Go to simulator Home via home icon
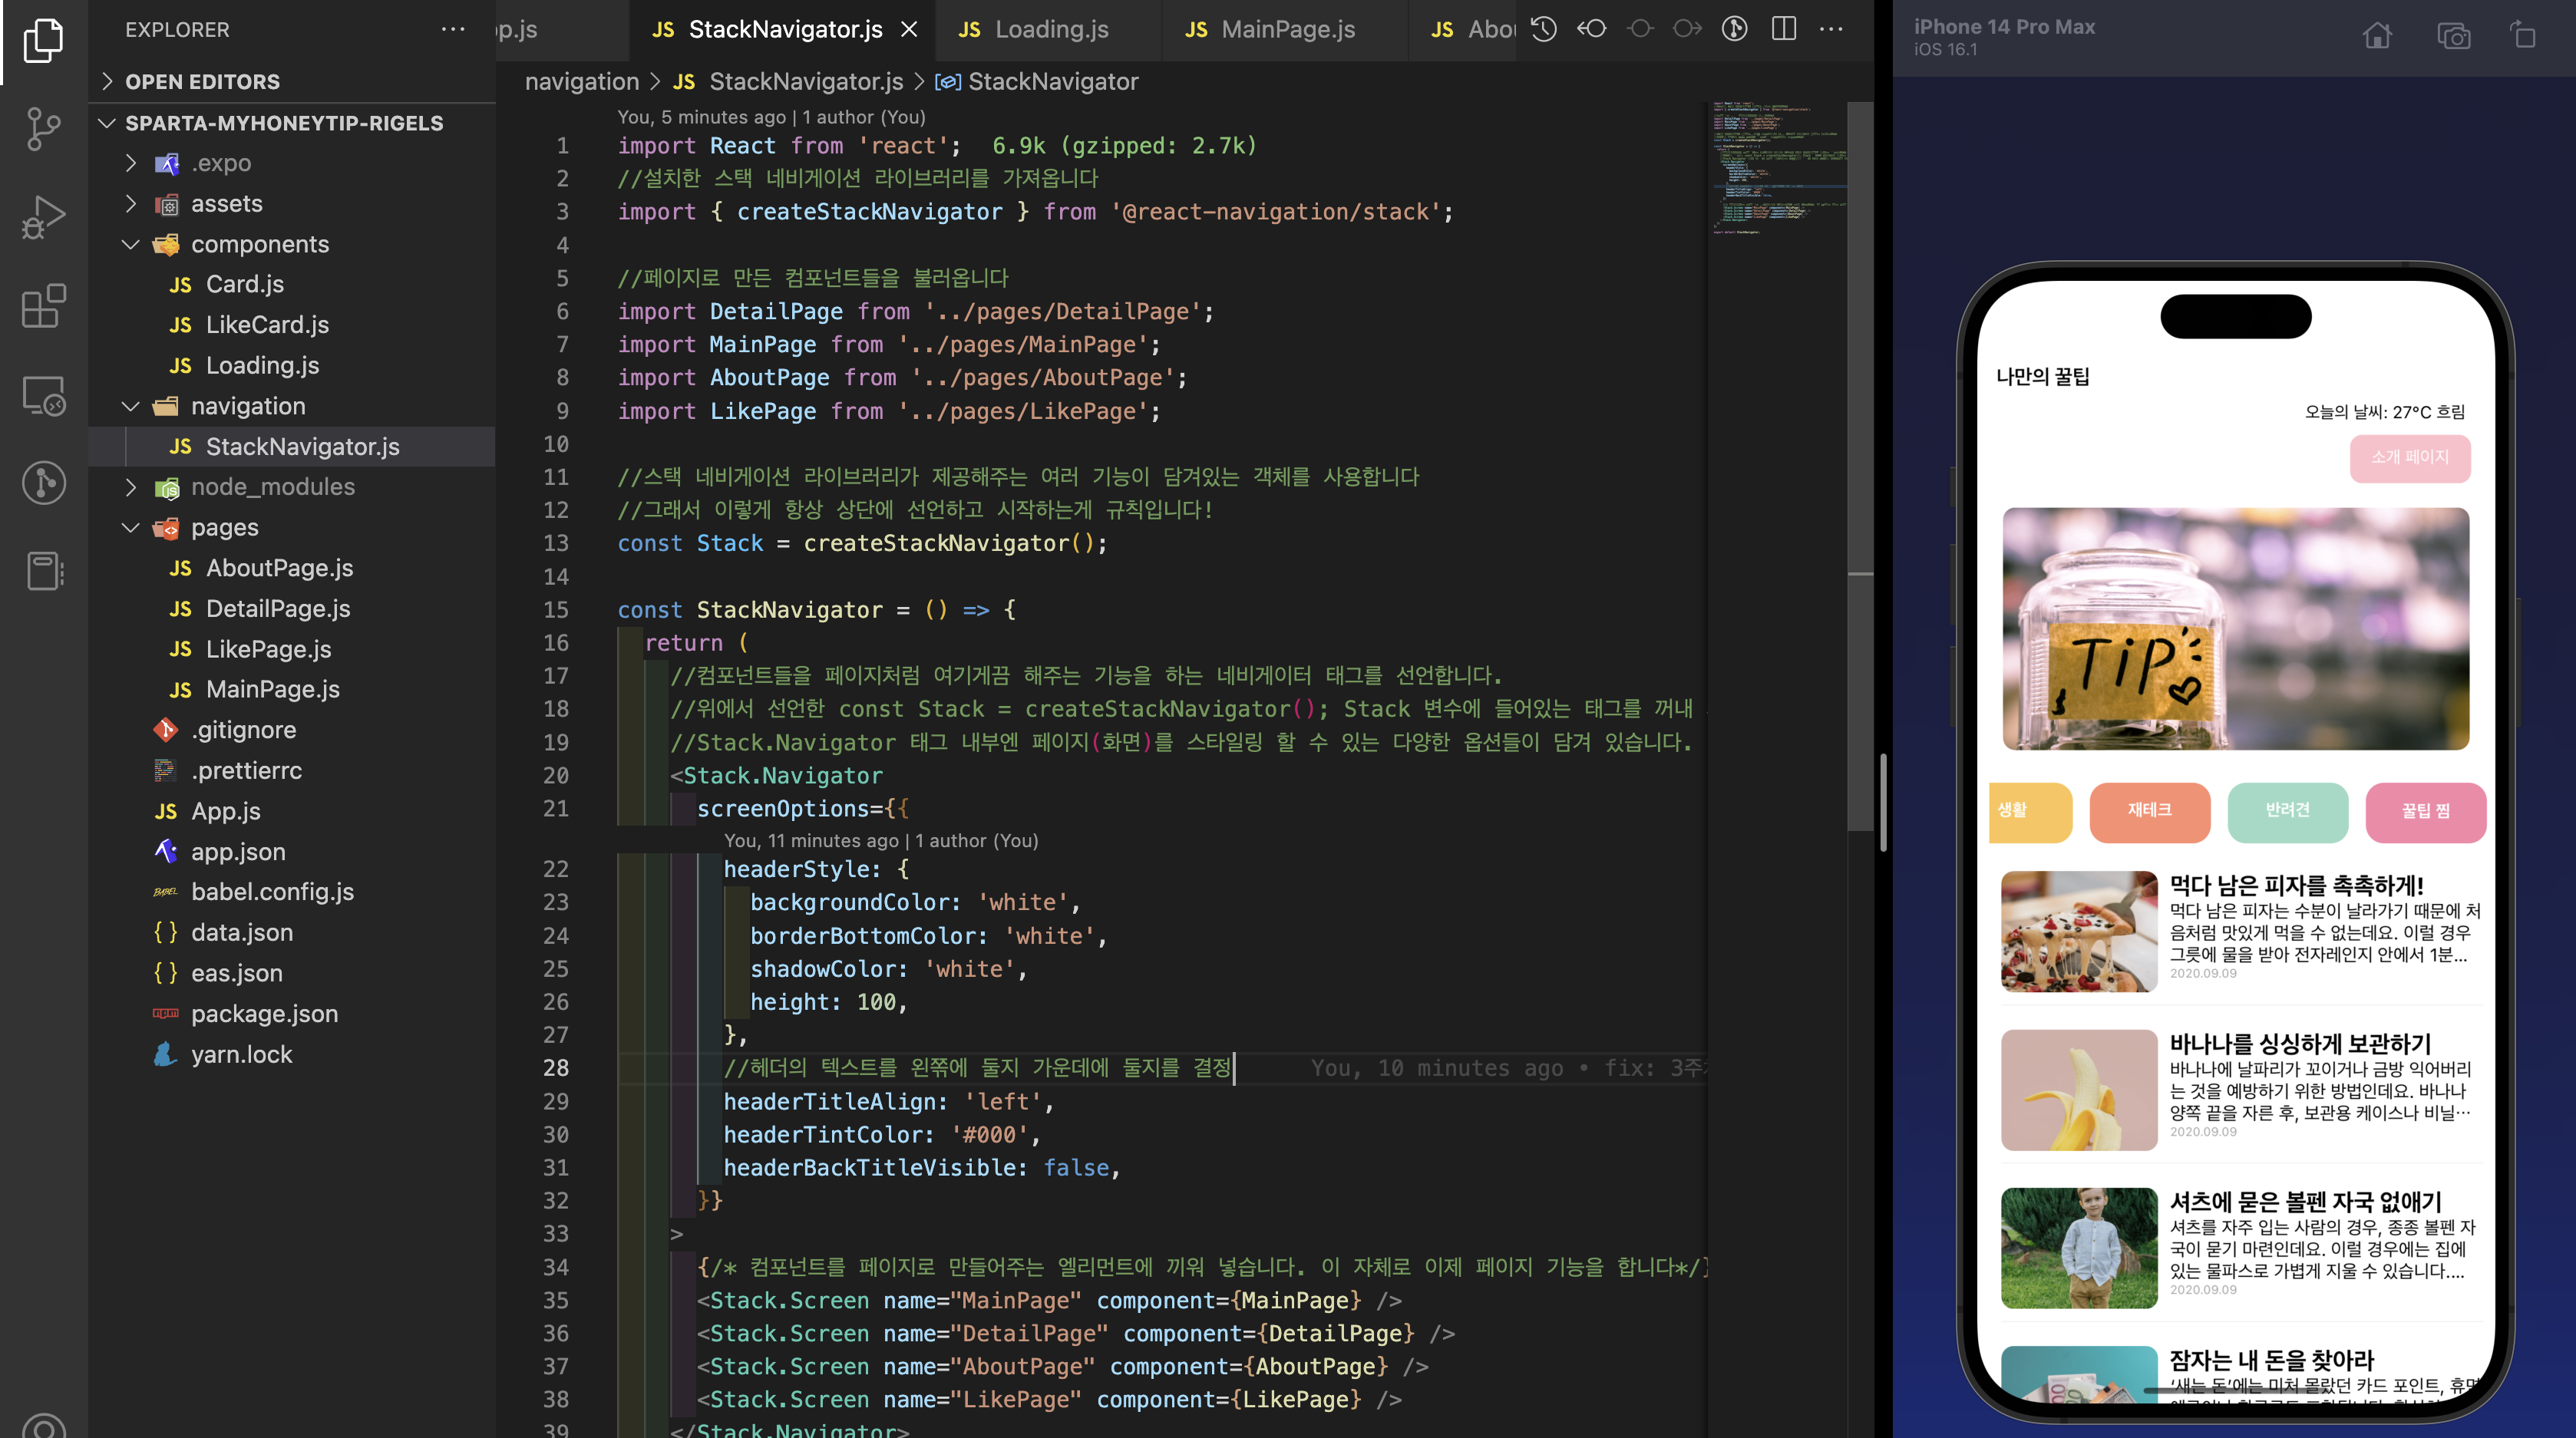The image size is (2576, 1438). pos(2377,37)
